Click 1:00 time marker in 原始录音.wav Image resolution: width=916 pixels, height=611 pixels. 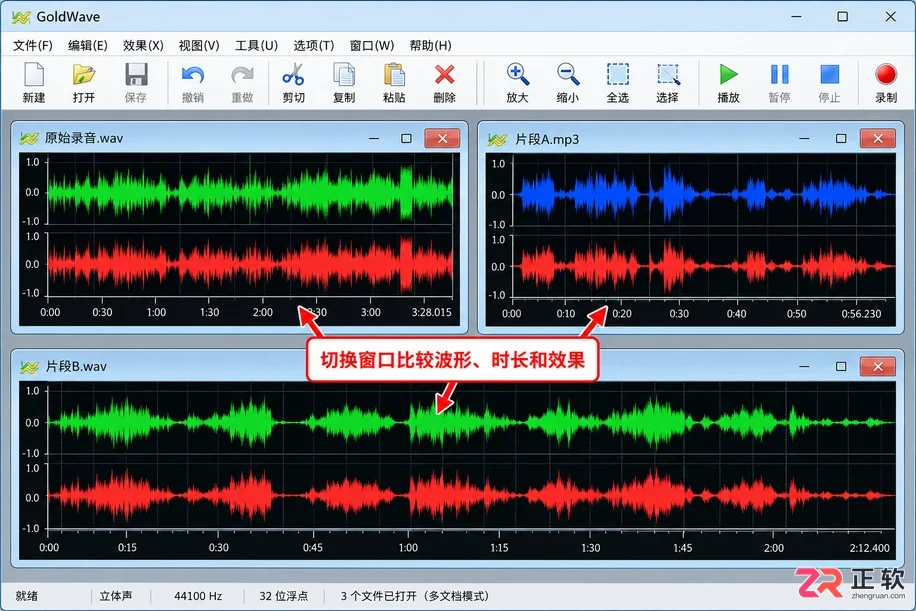pos(156,313)
